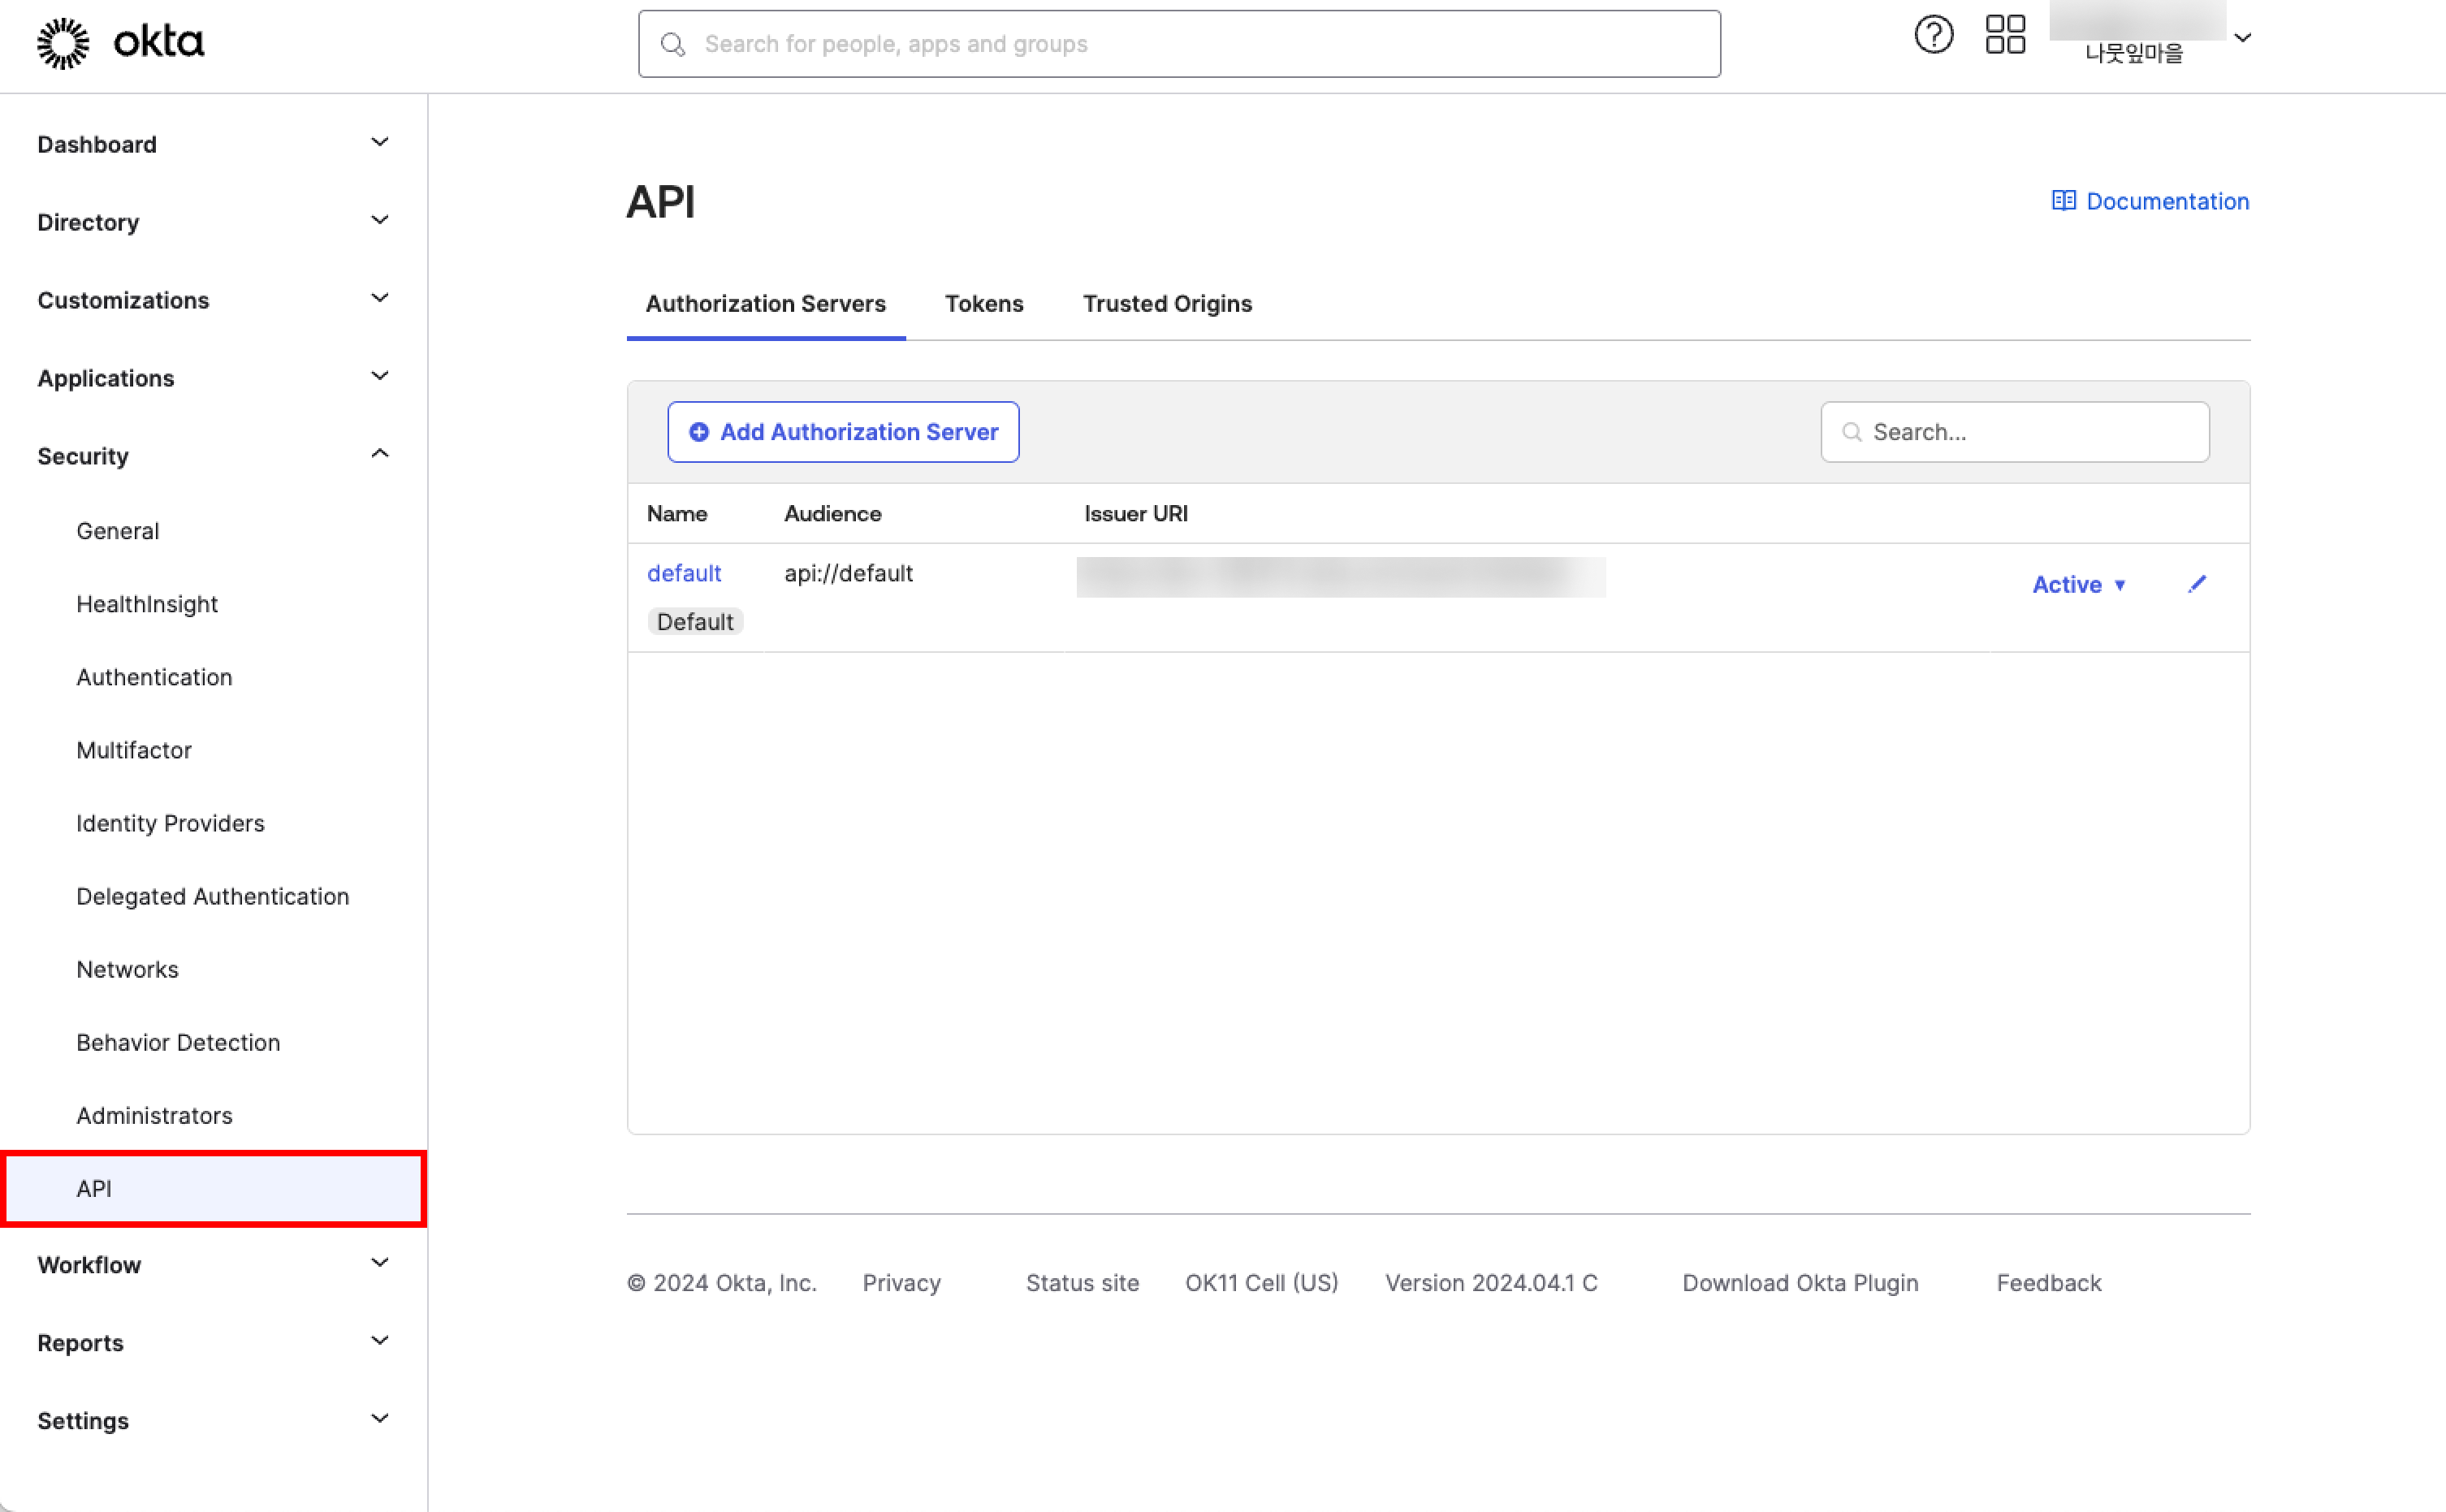
Task: Open Authentication in the sidebar
Action: (154, 677)
